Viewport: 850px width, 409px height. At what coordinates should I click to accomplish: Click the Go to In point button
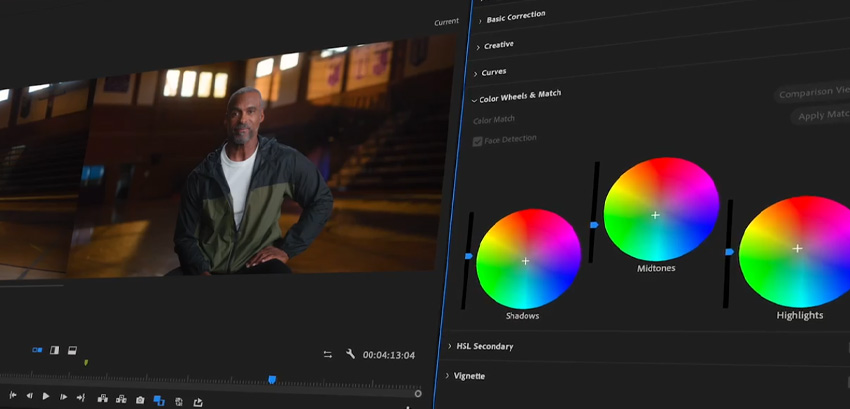click(13, 396)
